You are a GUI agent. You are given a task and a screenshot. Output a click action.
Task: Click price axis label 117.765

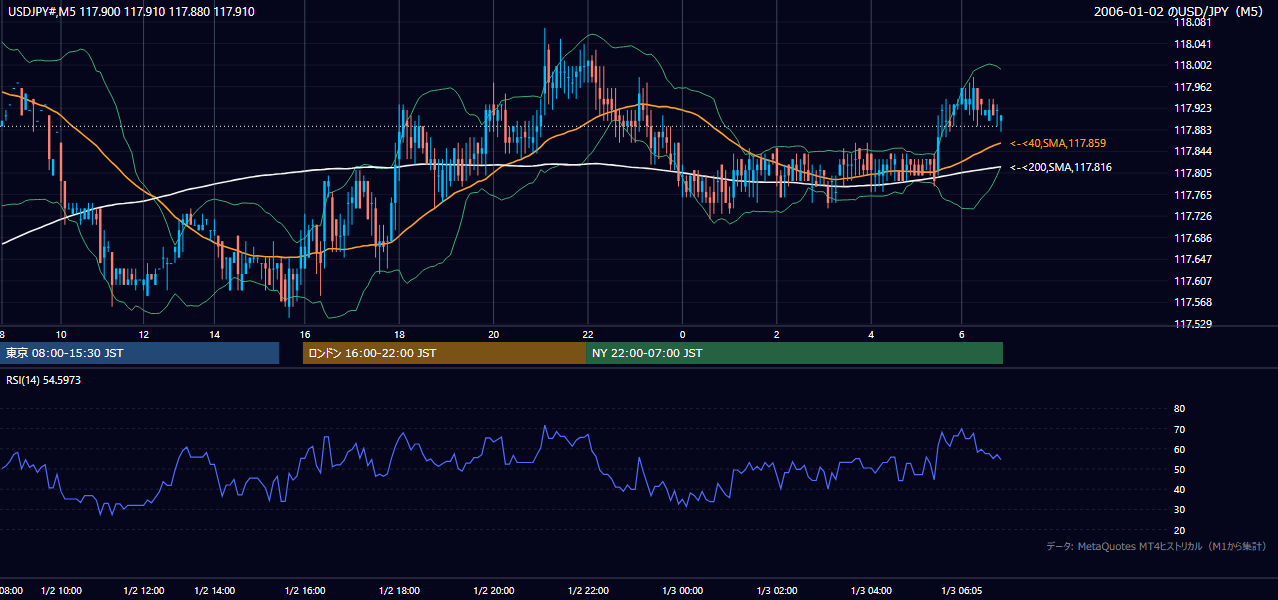click(1191, 195)
